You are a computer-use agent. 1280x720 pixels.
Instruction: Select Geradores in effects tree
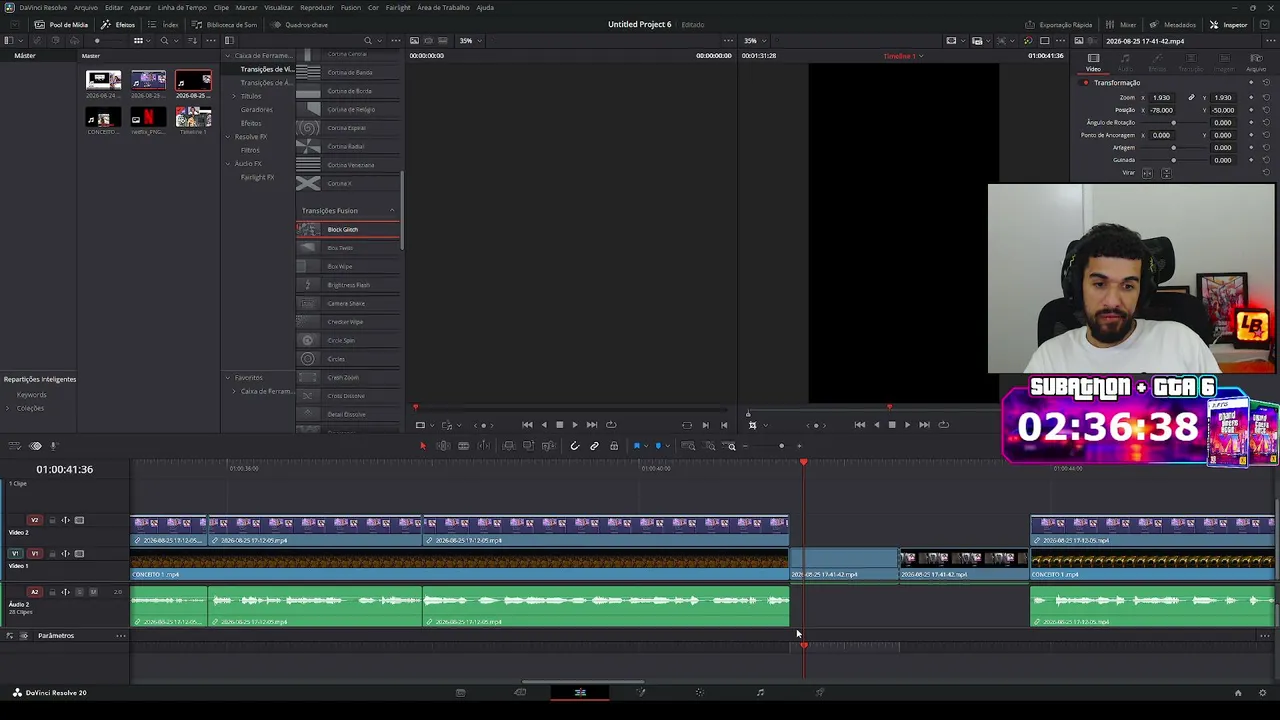tap(256, 110)
